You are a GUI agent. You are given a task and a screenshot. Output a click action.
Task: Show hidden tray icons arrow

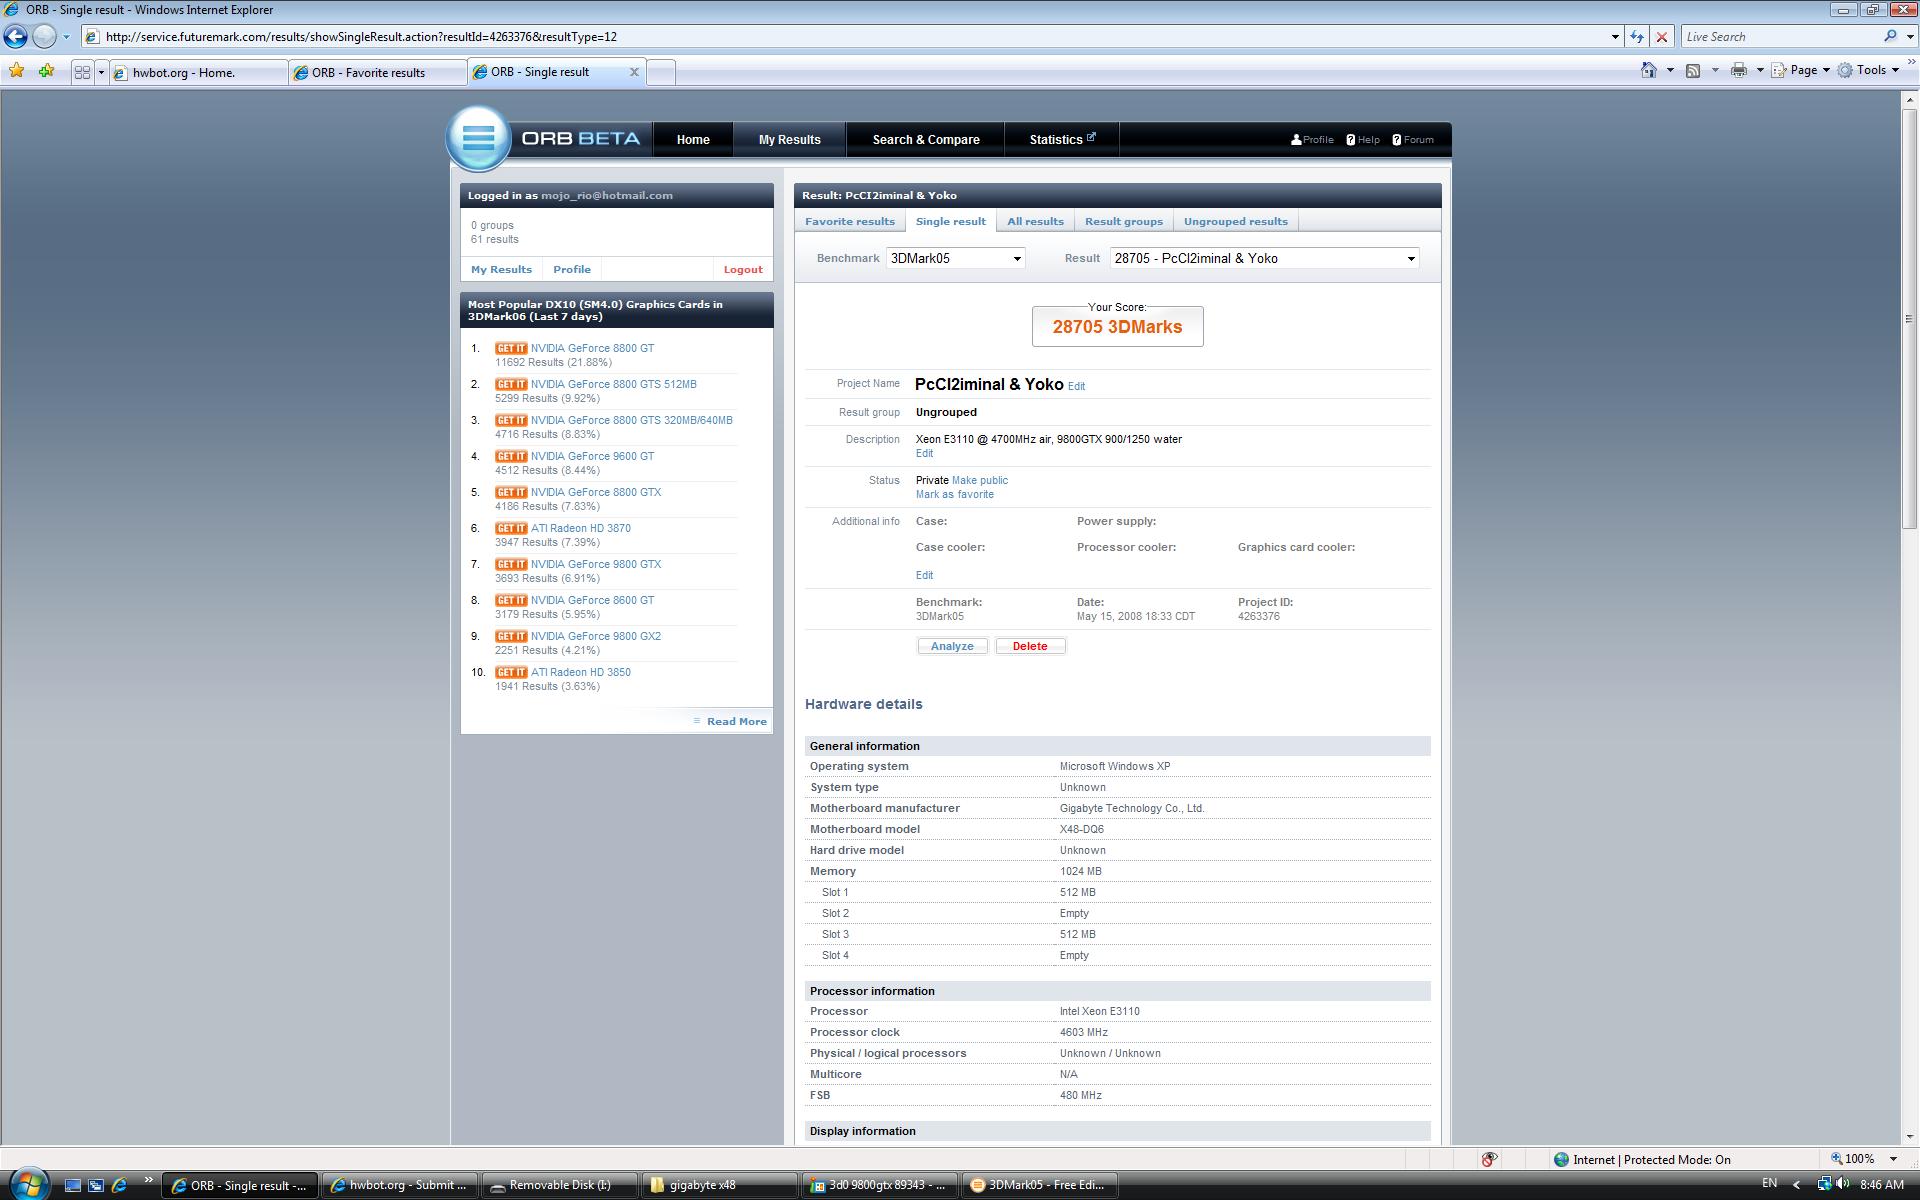pos(1797,1185)
